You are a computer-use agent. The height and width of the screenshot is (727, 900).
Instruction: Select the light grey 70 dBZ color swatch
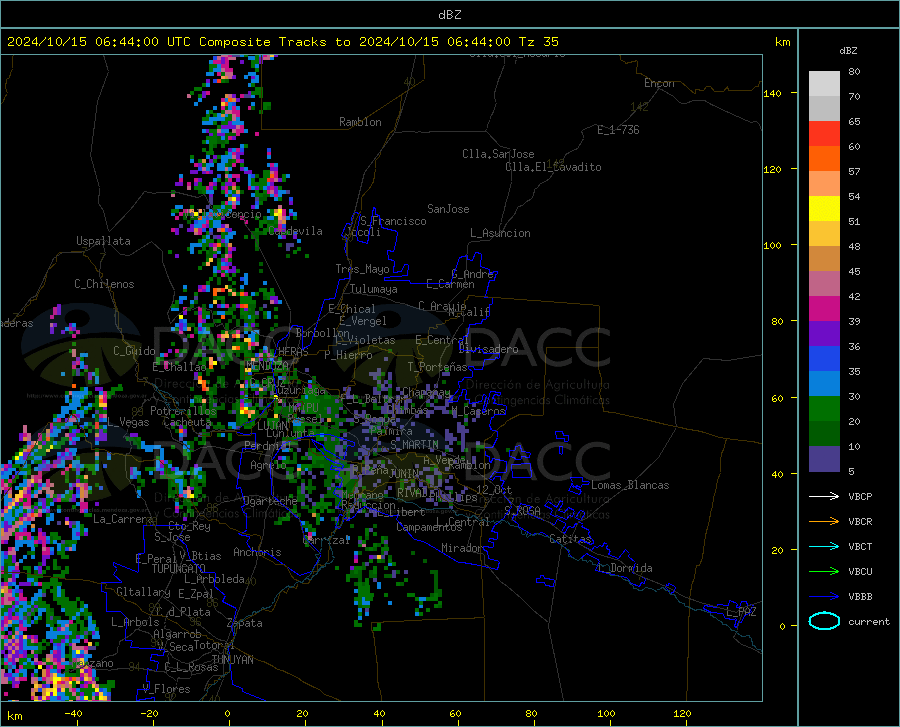(x=824, y=84)
